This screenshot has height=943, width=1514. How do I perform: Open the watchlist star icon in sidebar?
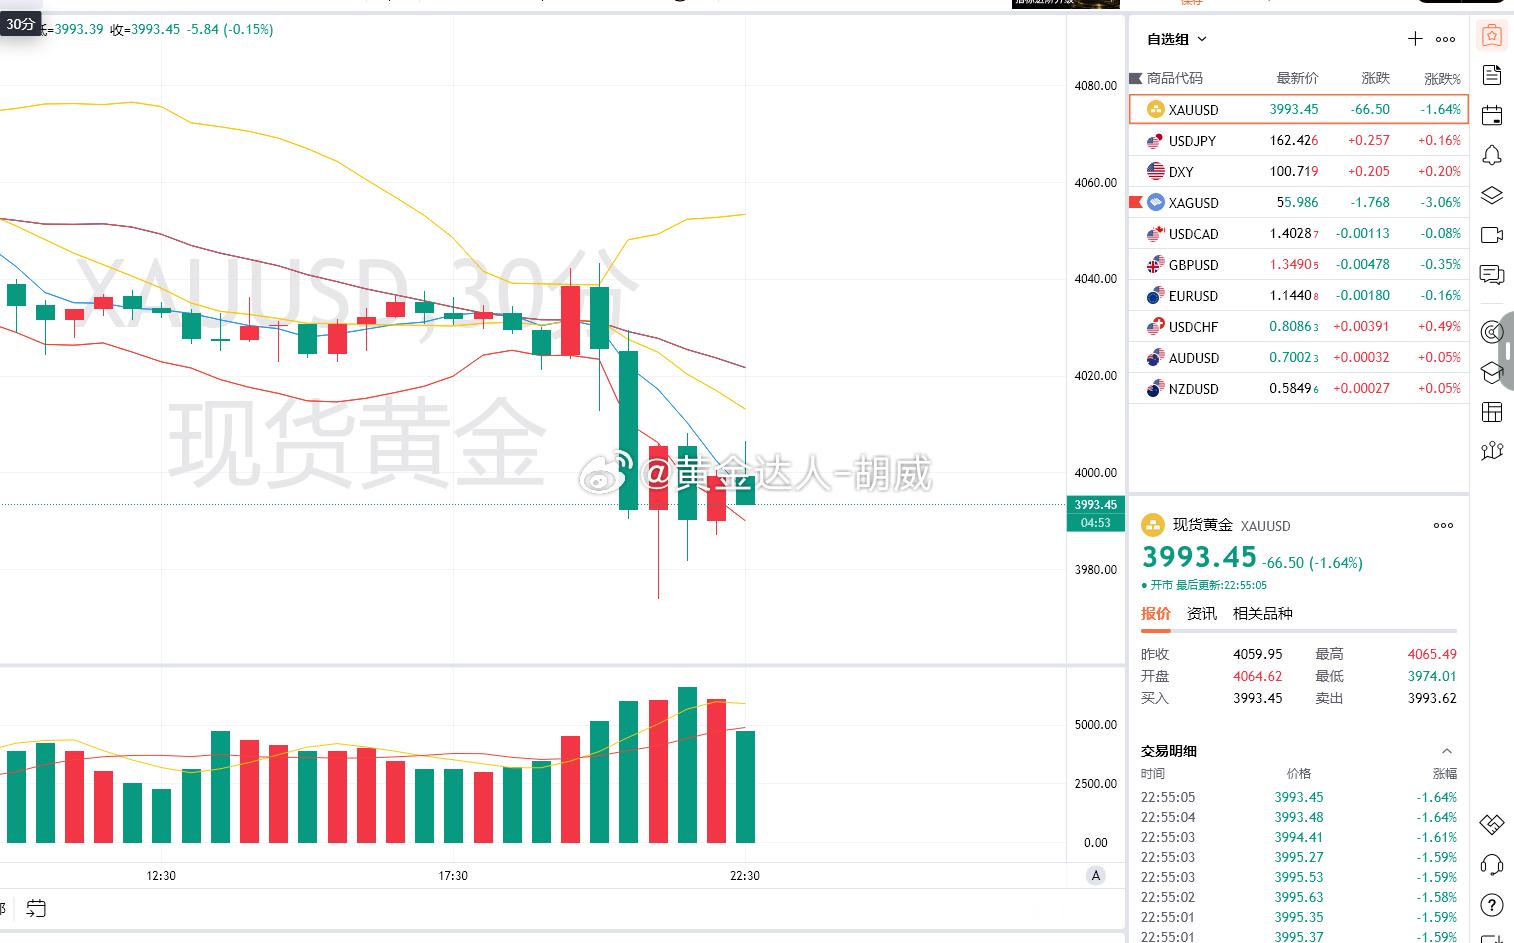tap(1492, 36)
